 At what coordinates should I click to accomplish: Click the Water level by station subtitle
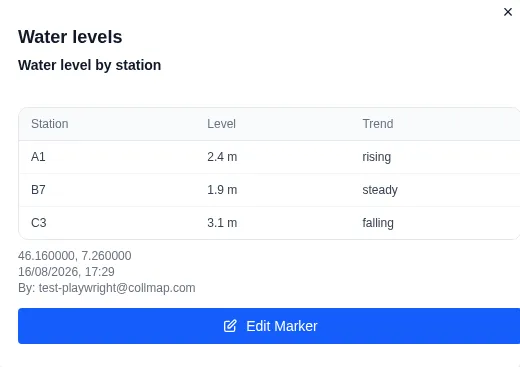tap(89, 65)
